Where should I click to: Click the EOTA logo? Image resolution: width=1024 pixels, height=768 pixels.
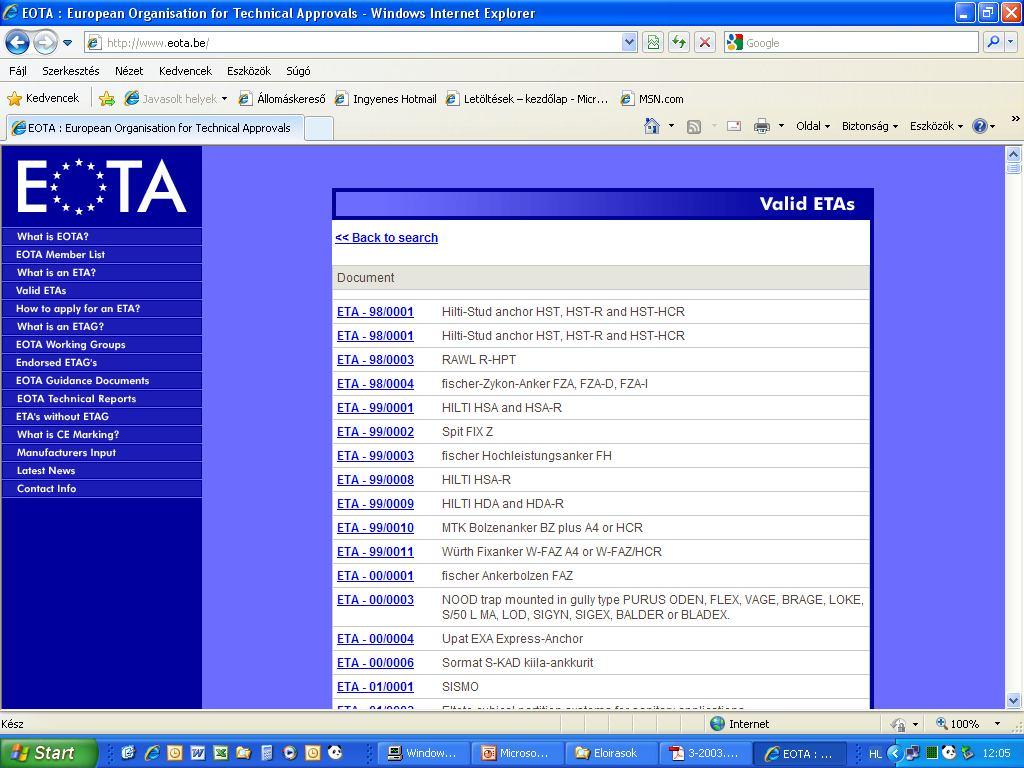[101, 186]
